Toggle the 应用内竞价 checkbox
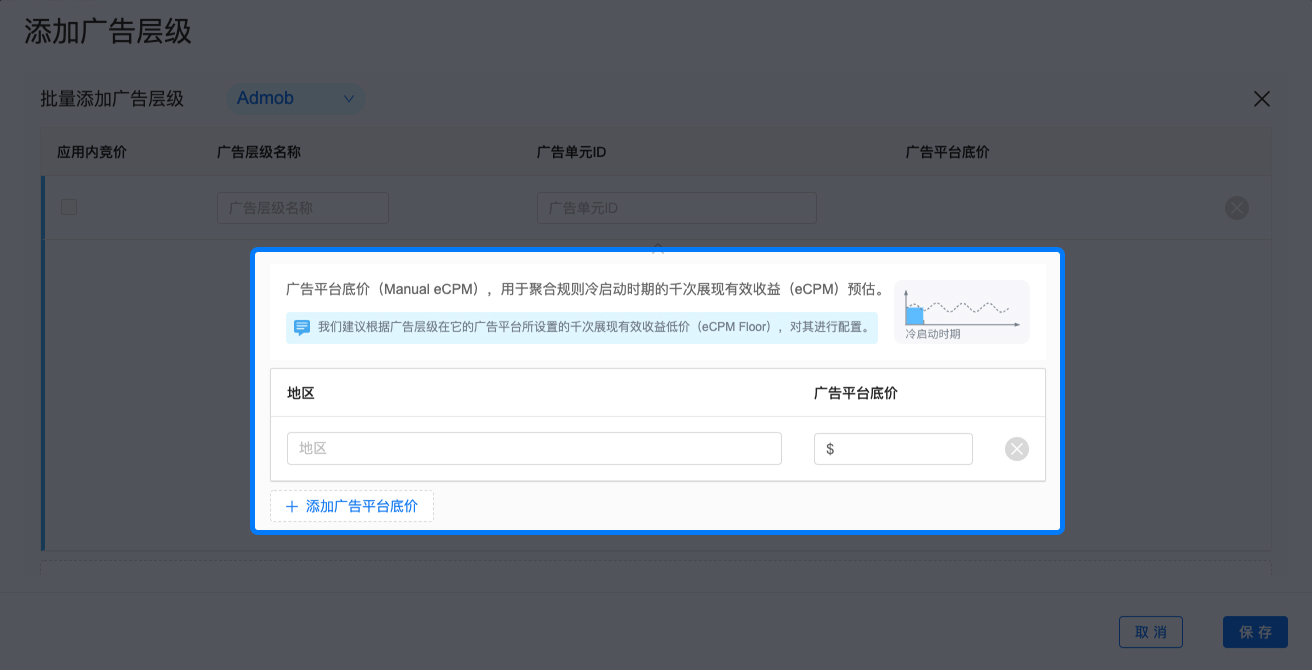 [69, 207]
